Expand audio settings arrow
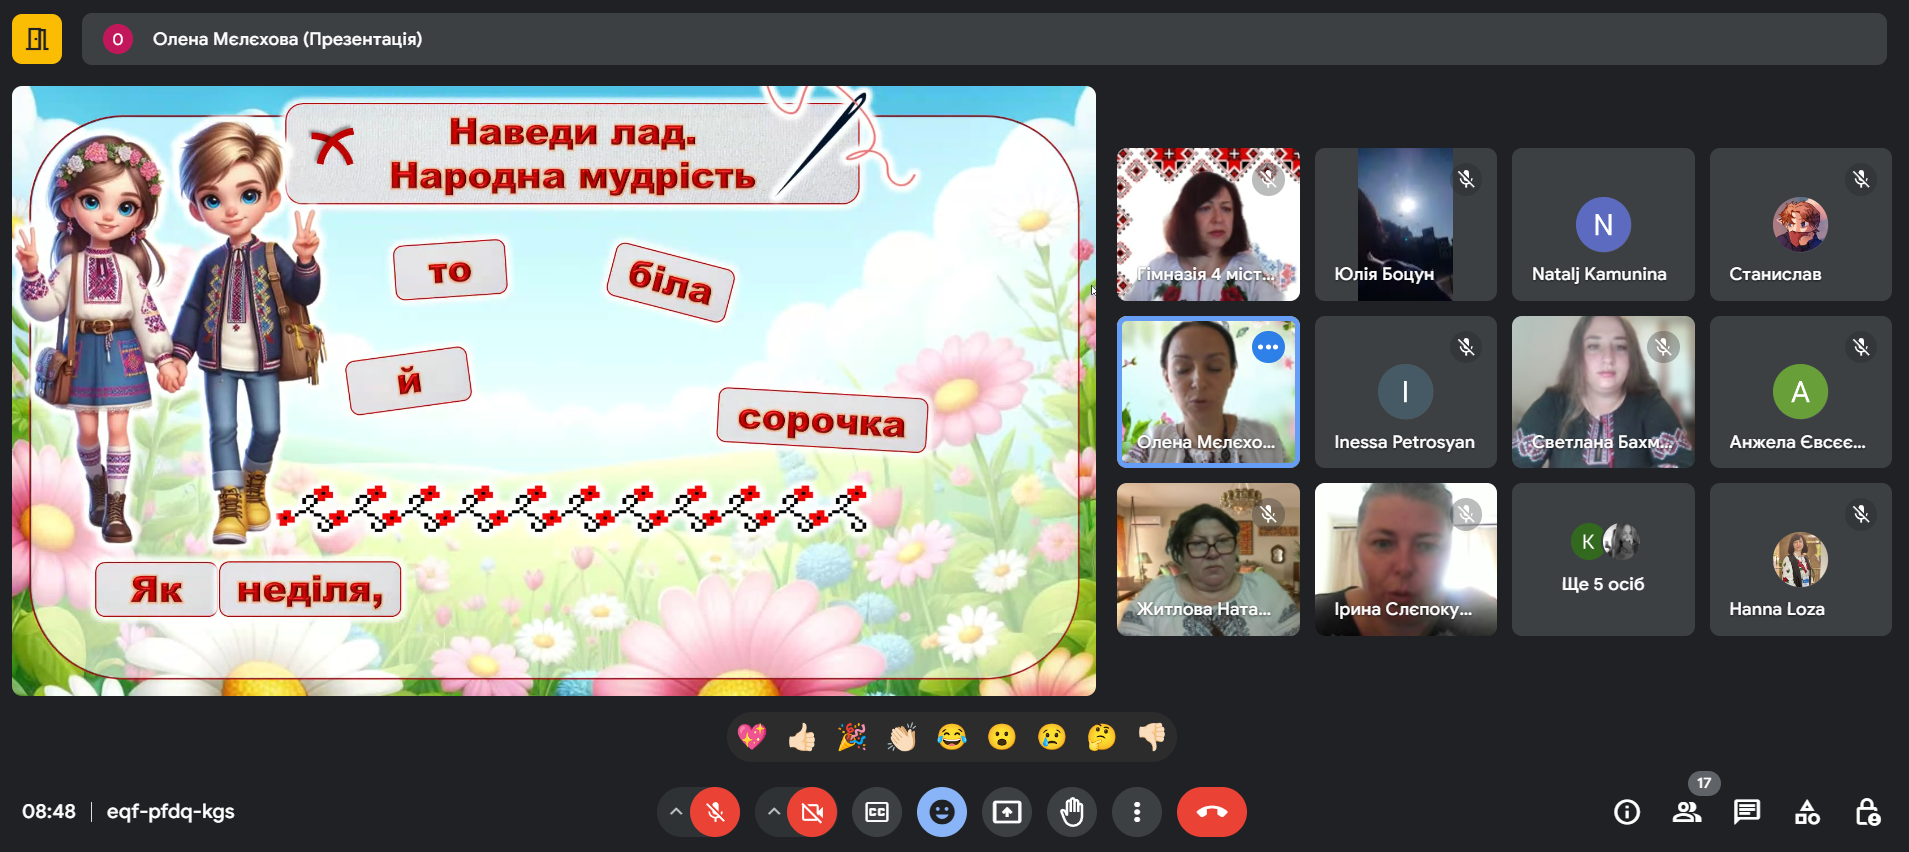Image resolution: width=1909 pixels, height=852 pixels. (x=676, y=812)
